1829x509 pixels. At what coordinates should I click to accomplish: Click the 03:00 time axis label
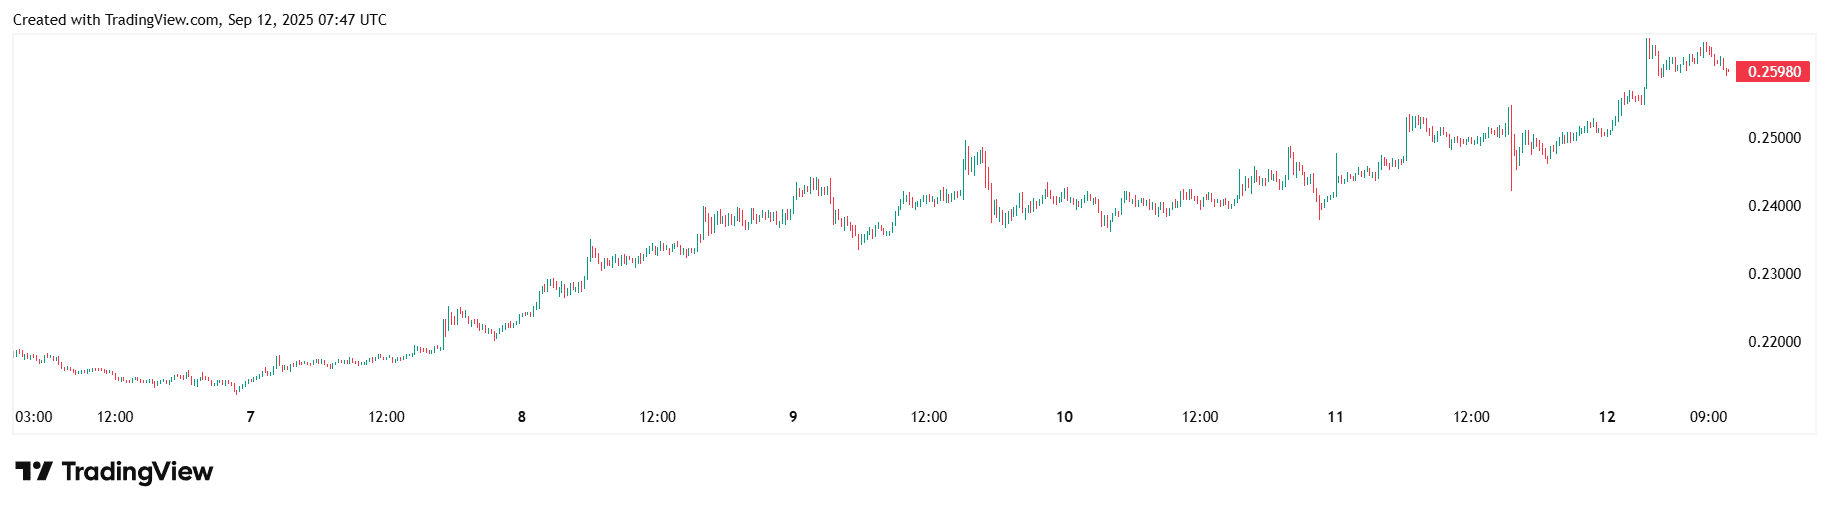(x=34, y=417)
